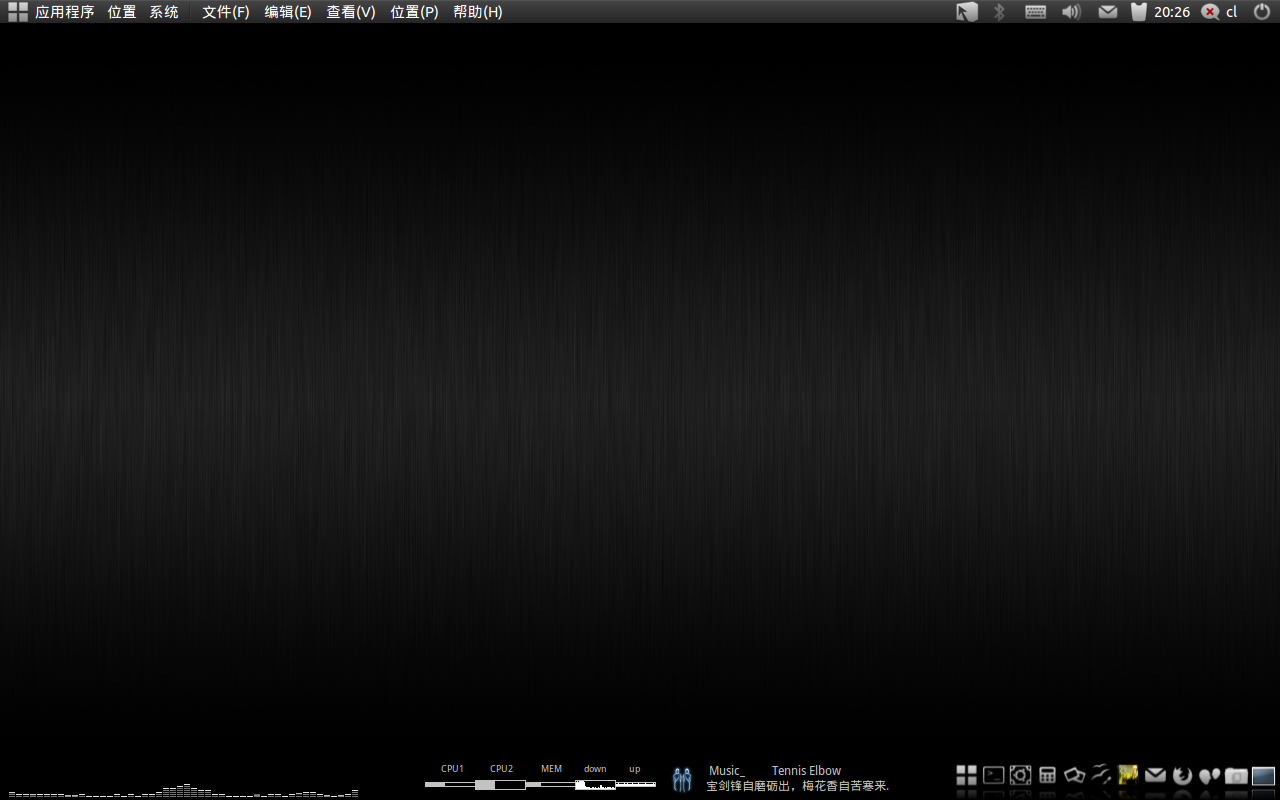Screen dimensions: 1280x800
Task: Open the yellow picture thumbnail in dock
Action: (x=1128, y=775)
